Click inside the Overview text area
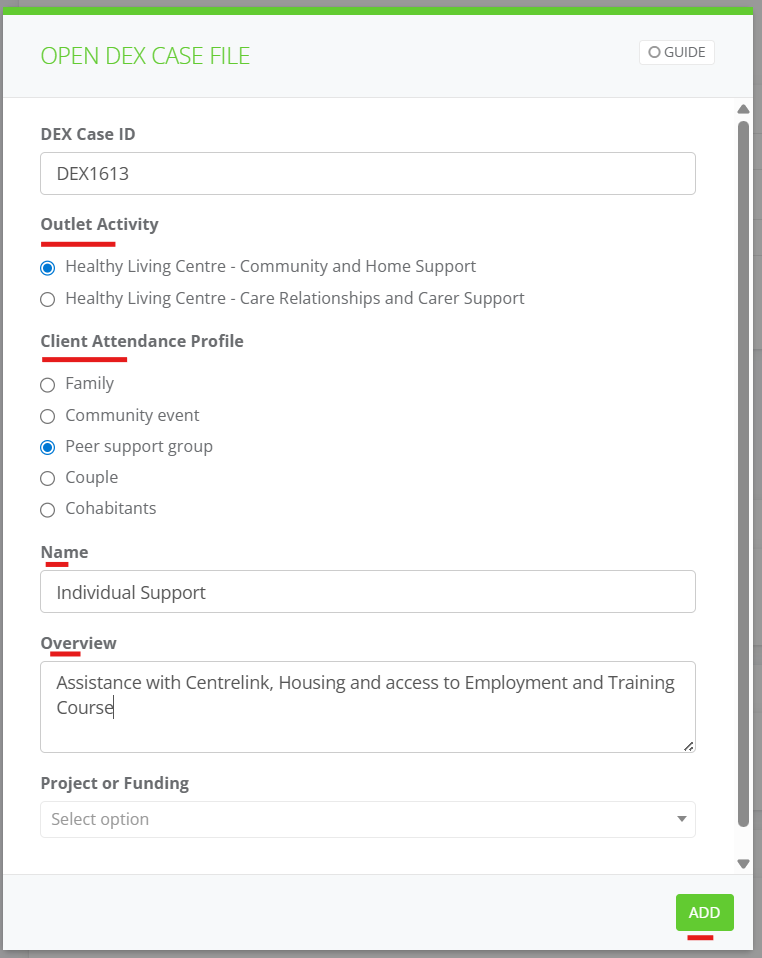The image size is (762, 958). point(368,707)
